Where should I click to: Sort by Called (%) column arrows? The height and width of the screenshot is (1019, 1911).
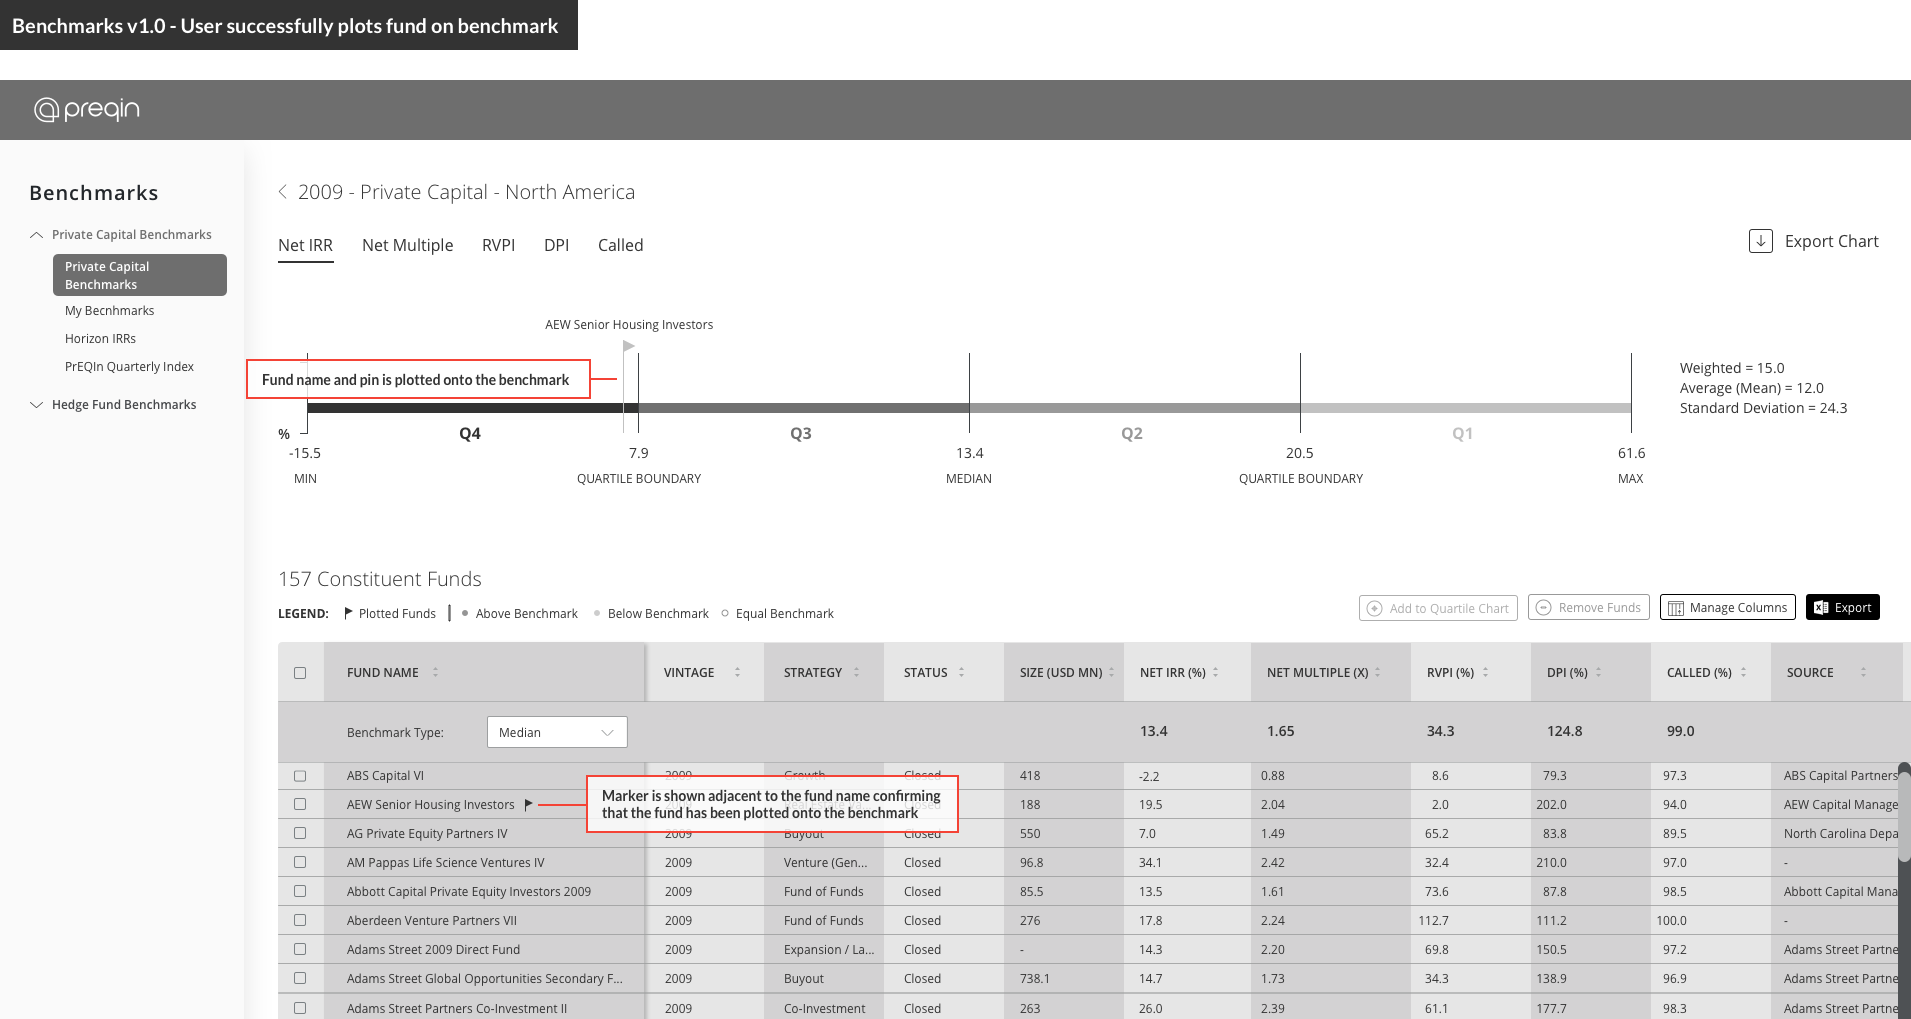[x=1743, y=672]
